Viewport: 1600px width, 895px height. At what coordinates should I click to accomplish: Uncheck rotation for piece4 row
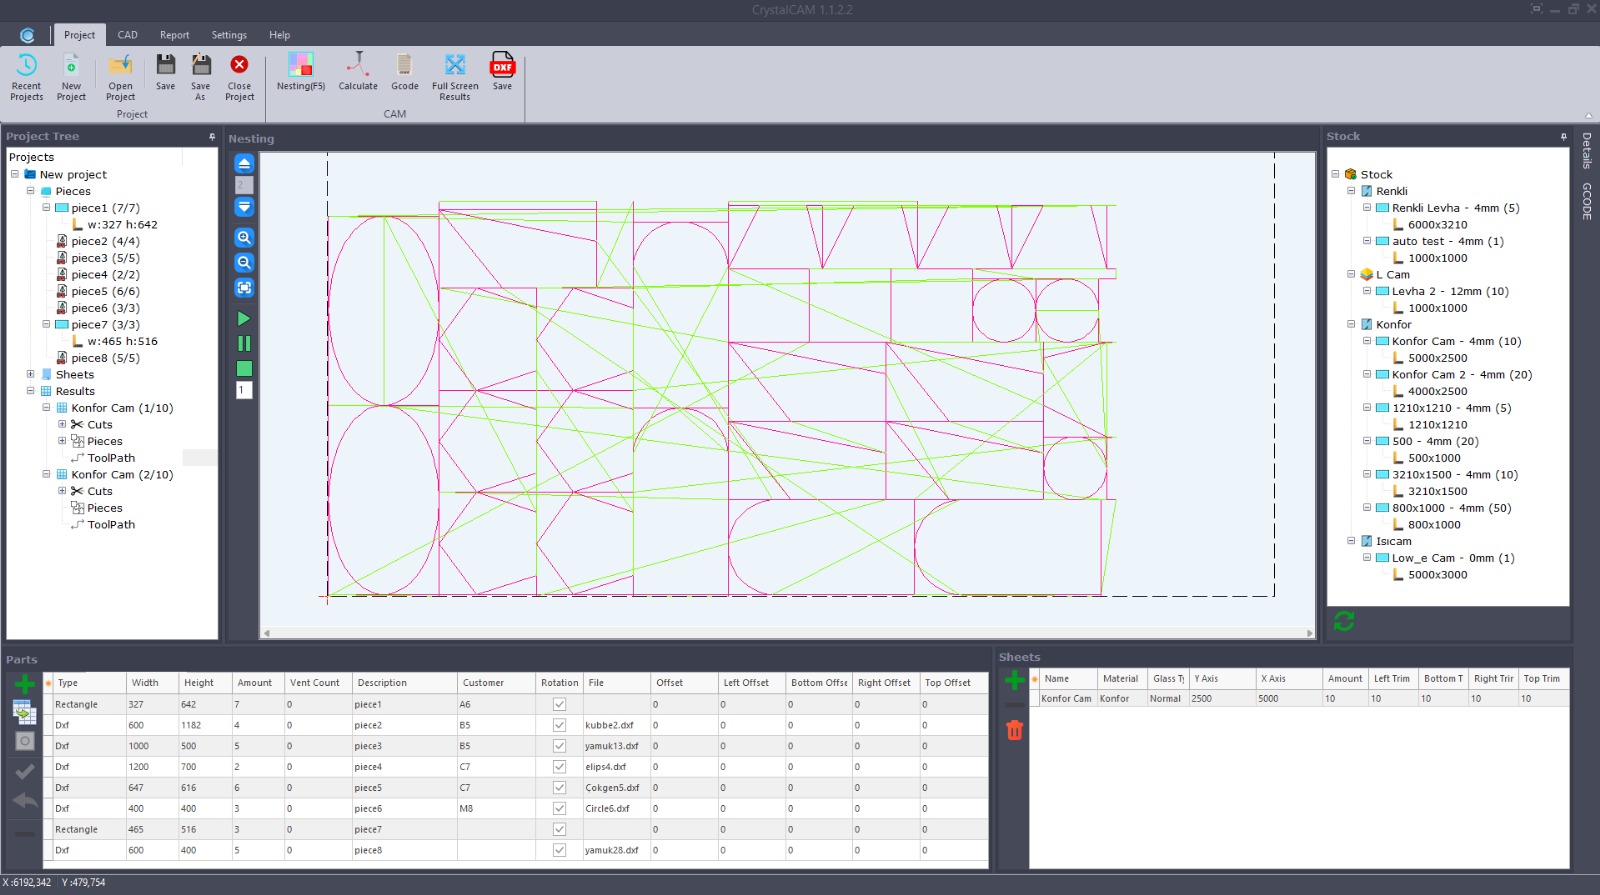(559, 767)
